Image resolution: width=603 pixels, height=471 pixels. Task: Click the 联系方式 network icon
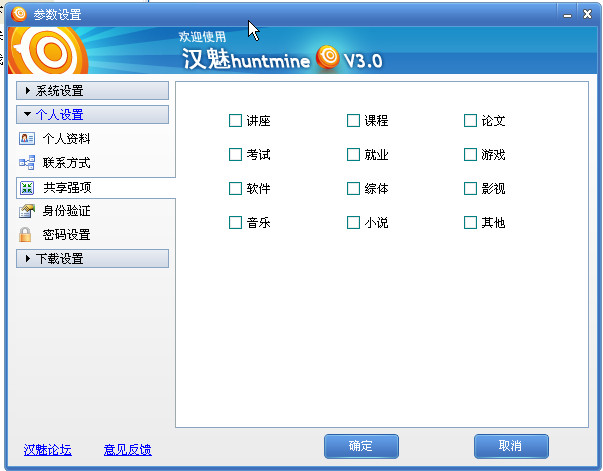(27, 163)
